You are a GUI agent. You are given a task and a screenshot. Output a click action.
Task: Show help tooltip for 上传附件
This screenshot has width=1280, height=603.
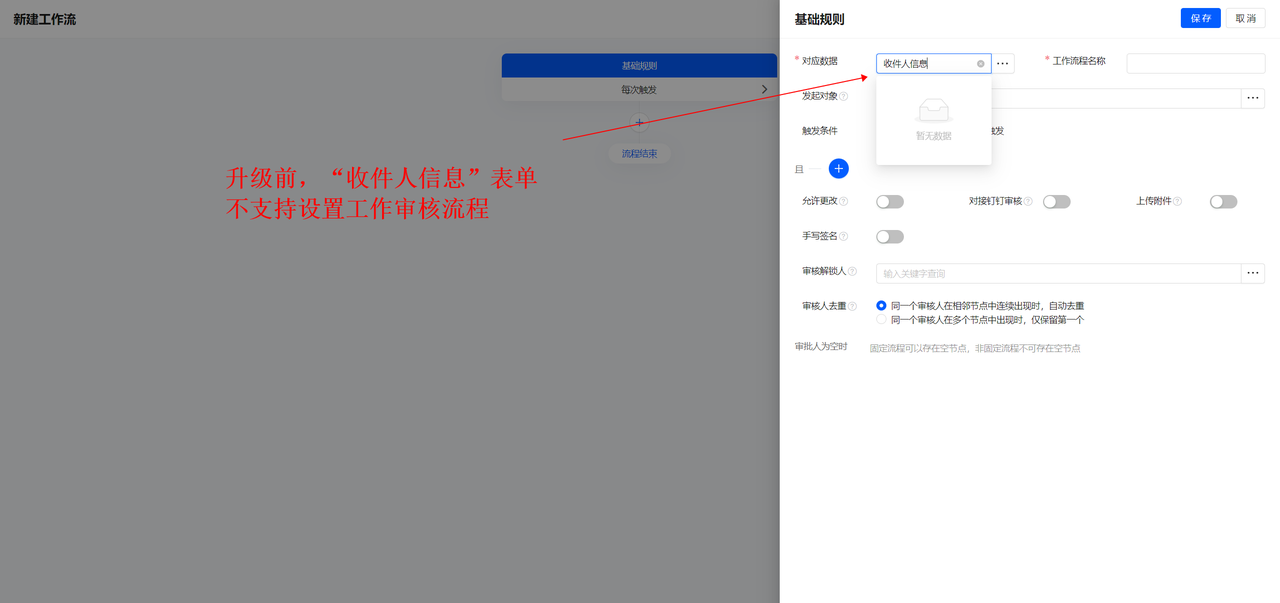1178,202
